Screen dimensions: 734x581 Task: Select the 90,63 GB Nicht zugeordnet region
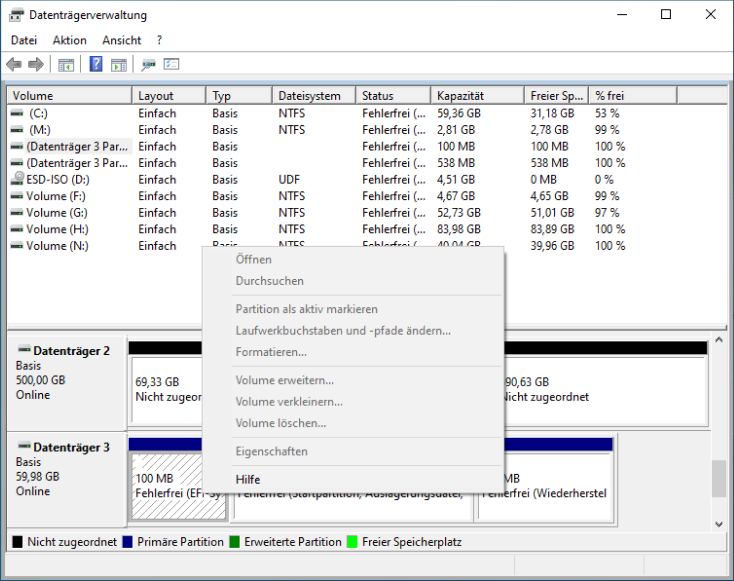[x=605, y=382]
